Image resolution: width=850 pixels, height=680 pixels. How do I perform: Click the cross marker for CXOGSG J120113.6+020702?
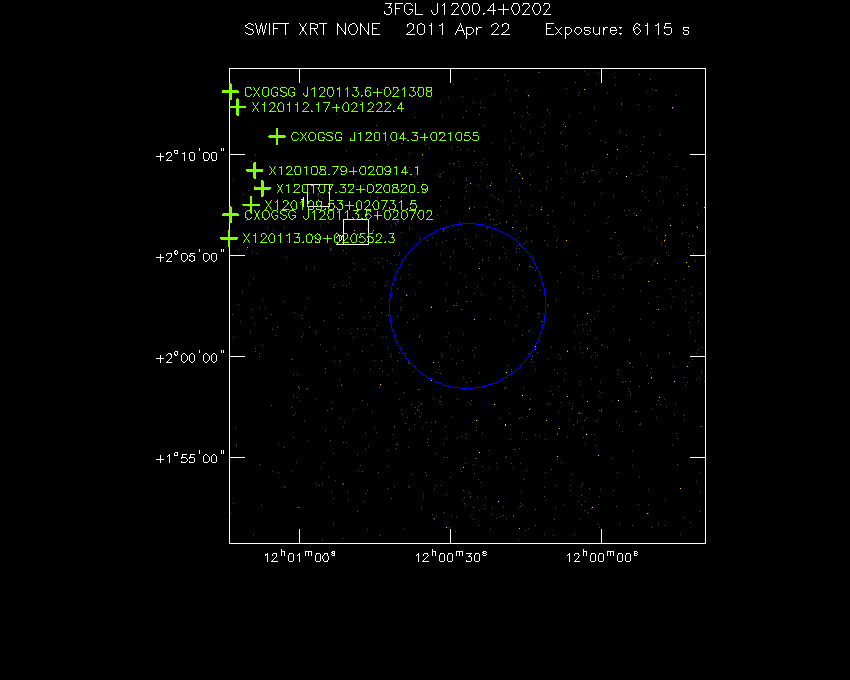230,215
